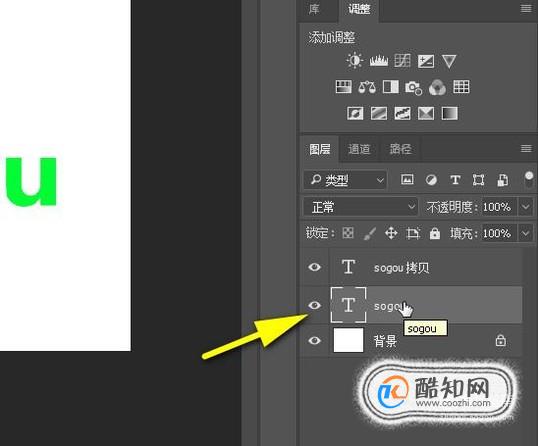This screenshot has height=446, width=538.
Task: Click the sogou layer T thumbnail
Action: click(348, 305)
